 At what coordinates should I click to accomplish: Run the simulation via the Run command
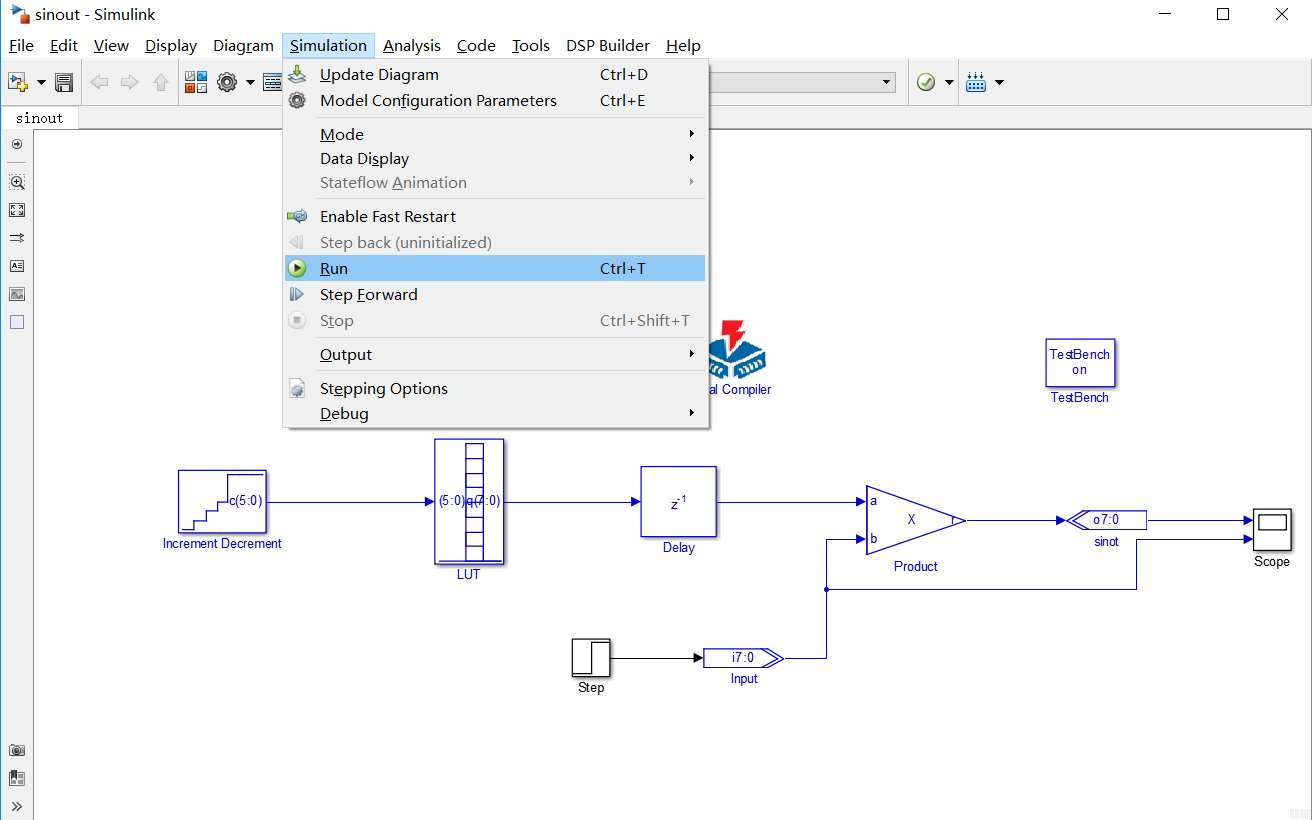(333, 268)
